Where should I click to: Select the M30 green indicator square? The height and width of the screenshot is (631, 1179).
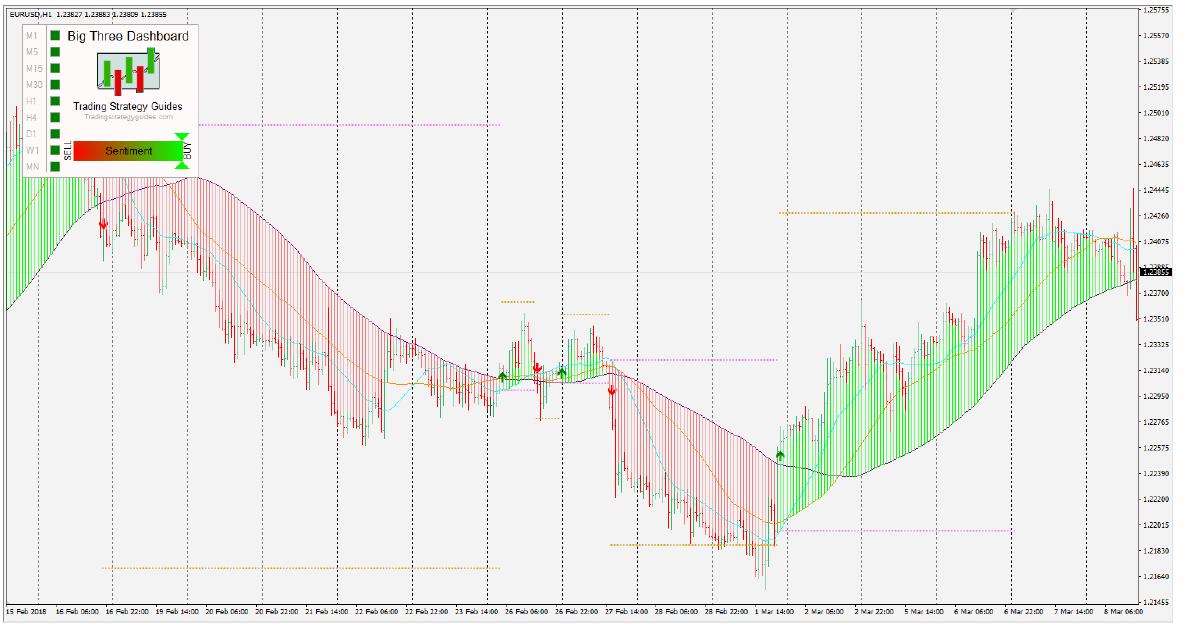pyautogui.click(x=55, y=85)
